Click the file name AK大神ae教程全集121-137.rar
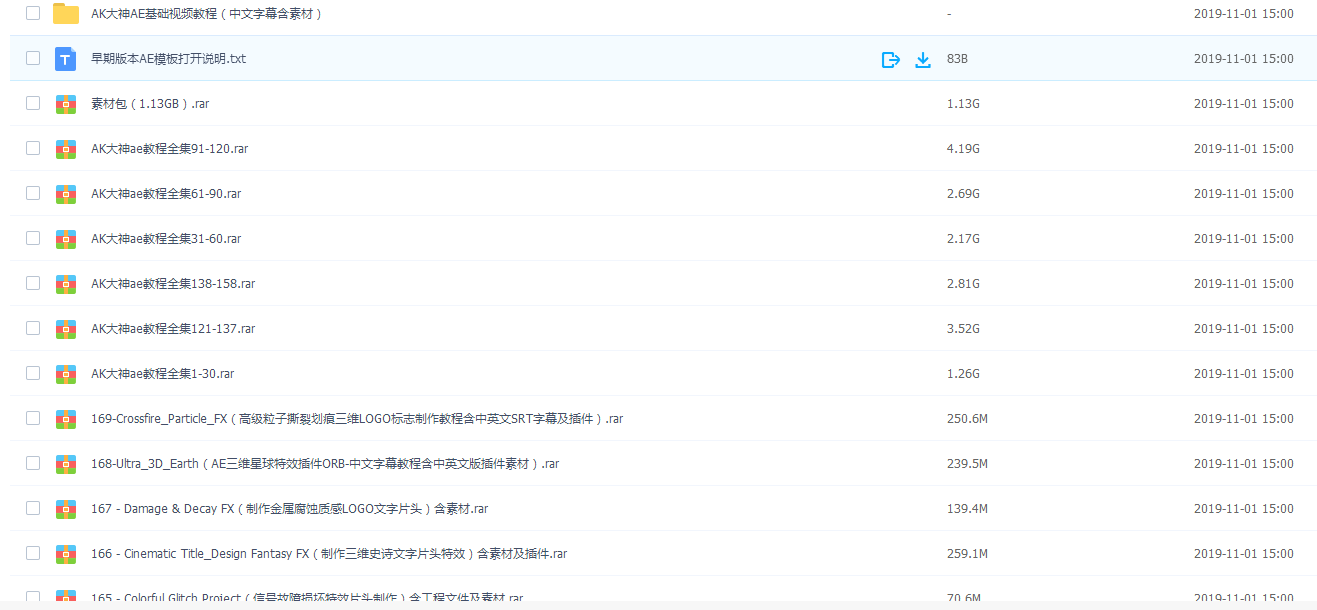 pos(173,329)
